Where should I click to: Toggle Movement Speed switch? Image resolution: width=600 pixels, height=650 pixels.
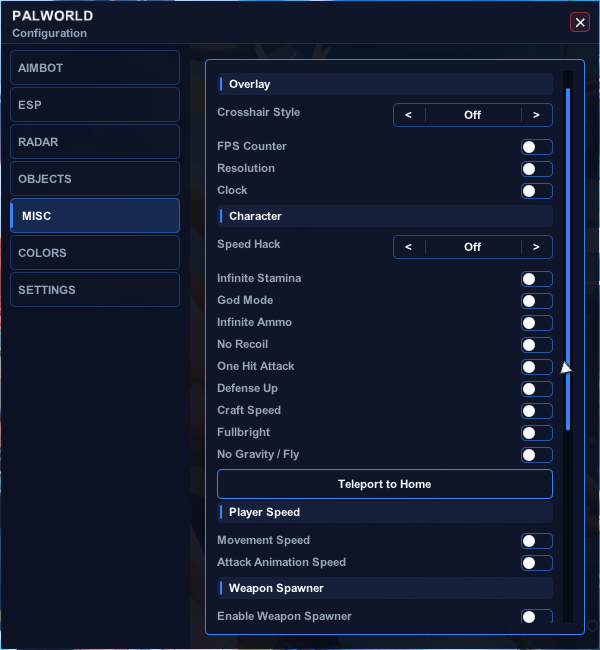pos(537,541)
